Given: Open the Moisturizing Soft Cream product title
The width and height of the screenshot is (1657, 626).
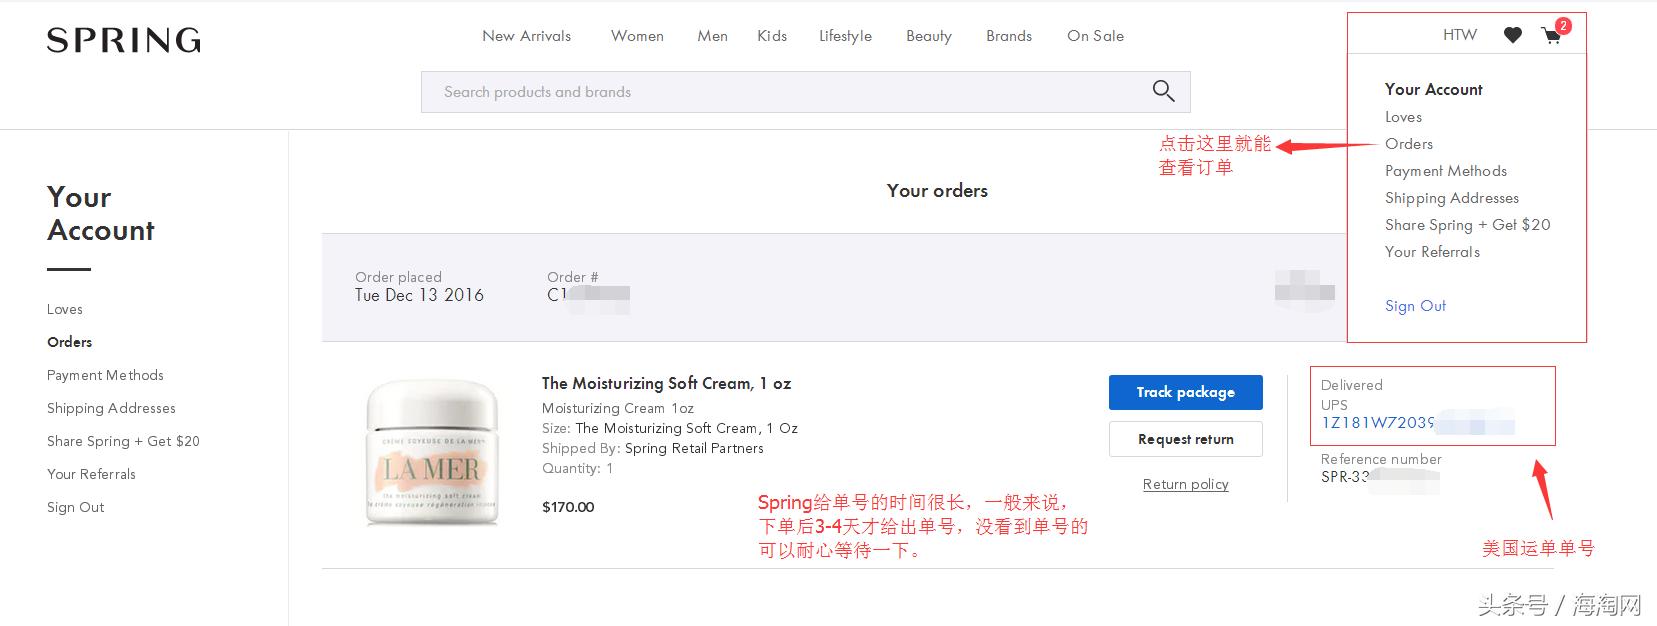Looking at the screenshot, I should 666,383.
